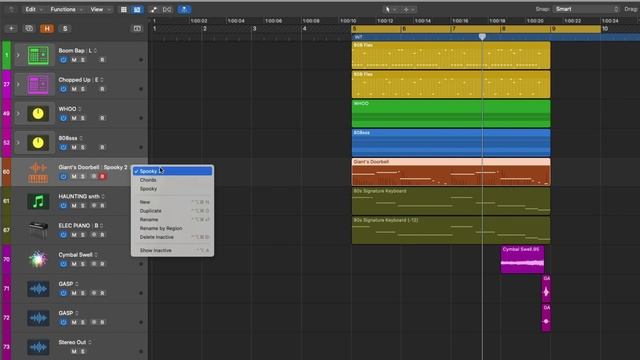Click the HAUNTING snth track name
Viewport: 640px width, 360px height.
coord(79,196)
